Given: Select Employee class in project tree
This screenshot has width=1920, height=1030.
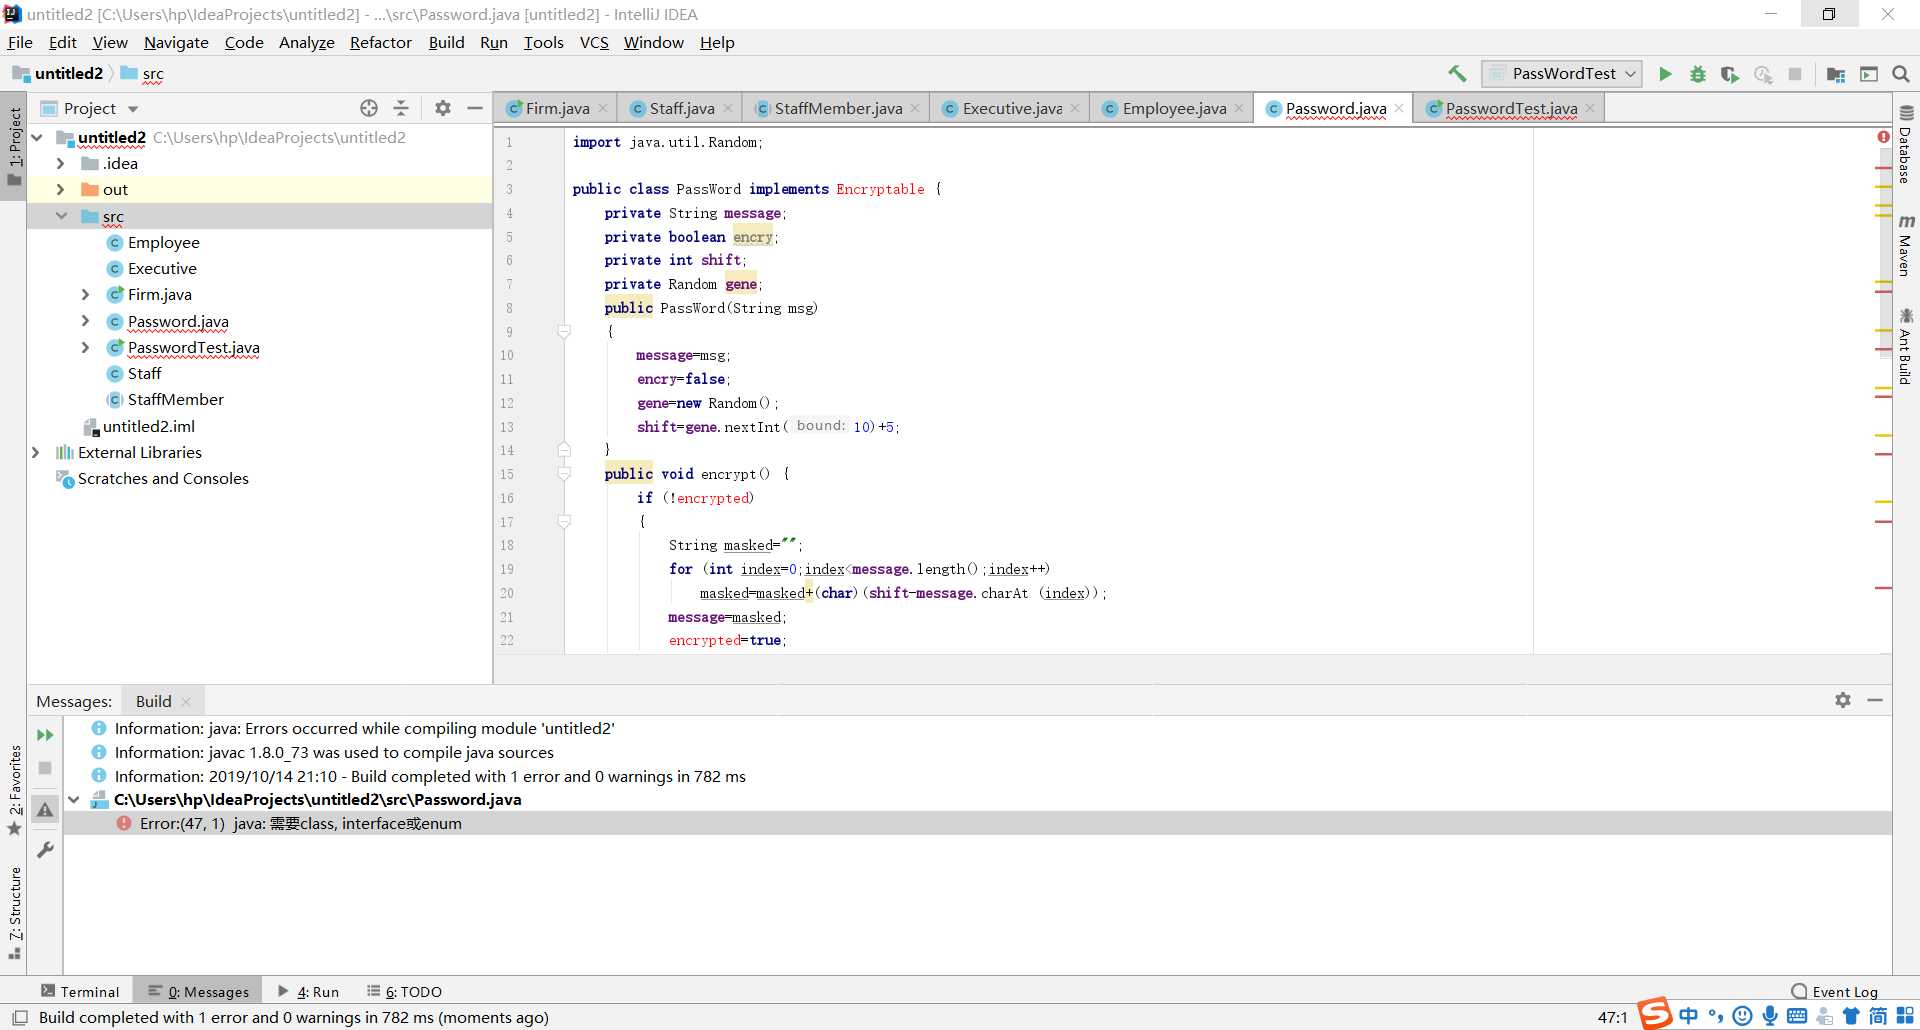Looking at the screenshot, I should 163,242.
